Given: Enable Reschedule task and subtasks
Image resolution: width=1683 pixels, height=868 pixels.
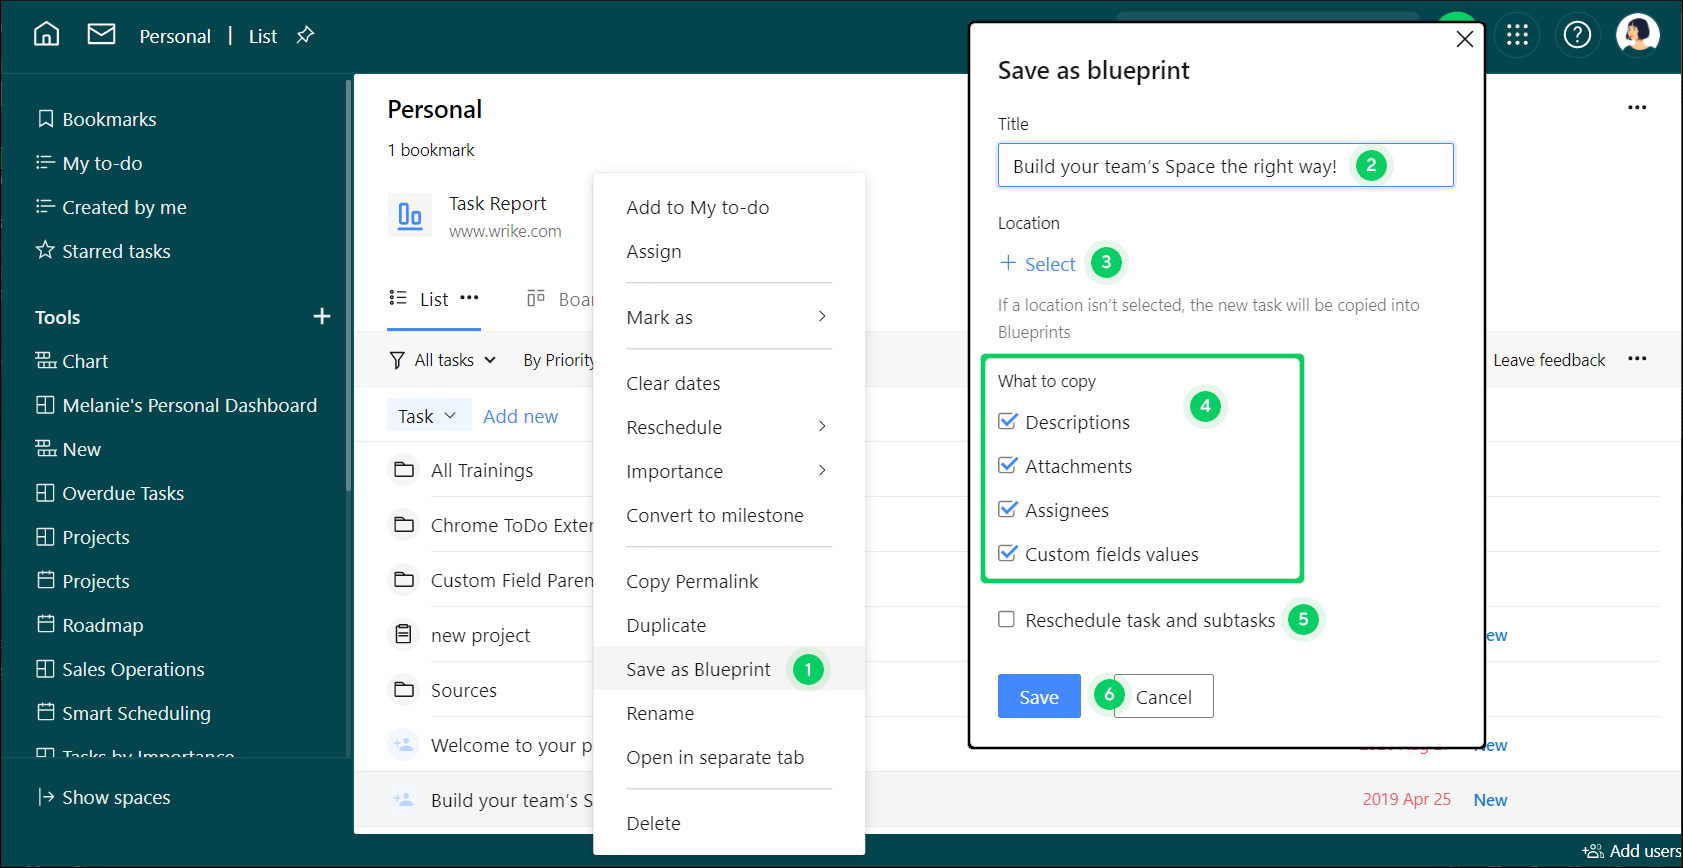Looking at the screenshot, I should pos(1007,620).
